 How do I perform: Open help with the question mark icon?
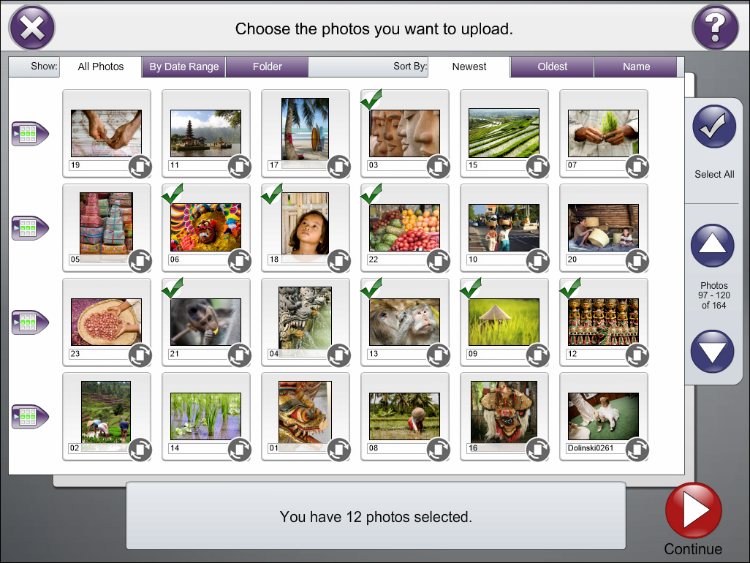(715, 28)
